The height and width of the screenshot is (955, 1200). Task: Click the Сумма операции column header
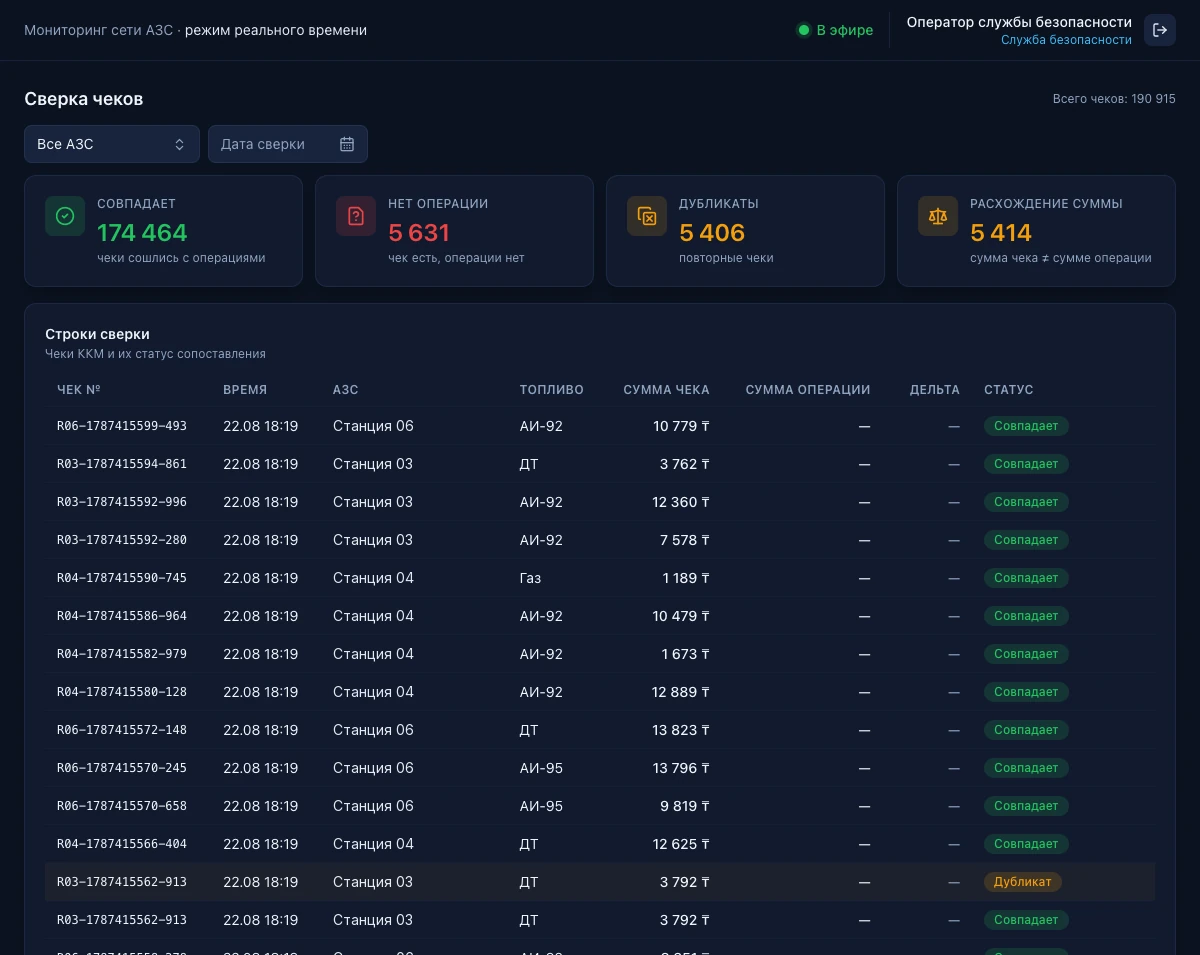tap(808, 390)
